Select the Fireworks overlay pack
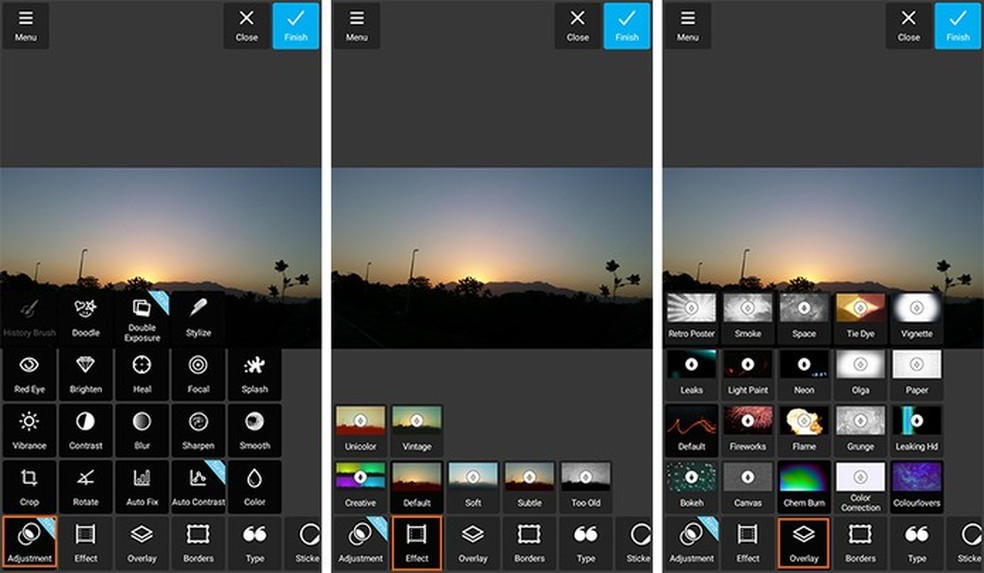The width and height of the screenshot is (984, 573). 747,431
